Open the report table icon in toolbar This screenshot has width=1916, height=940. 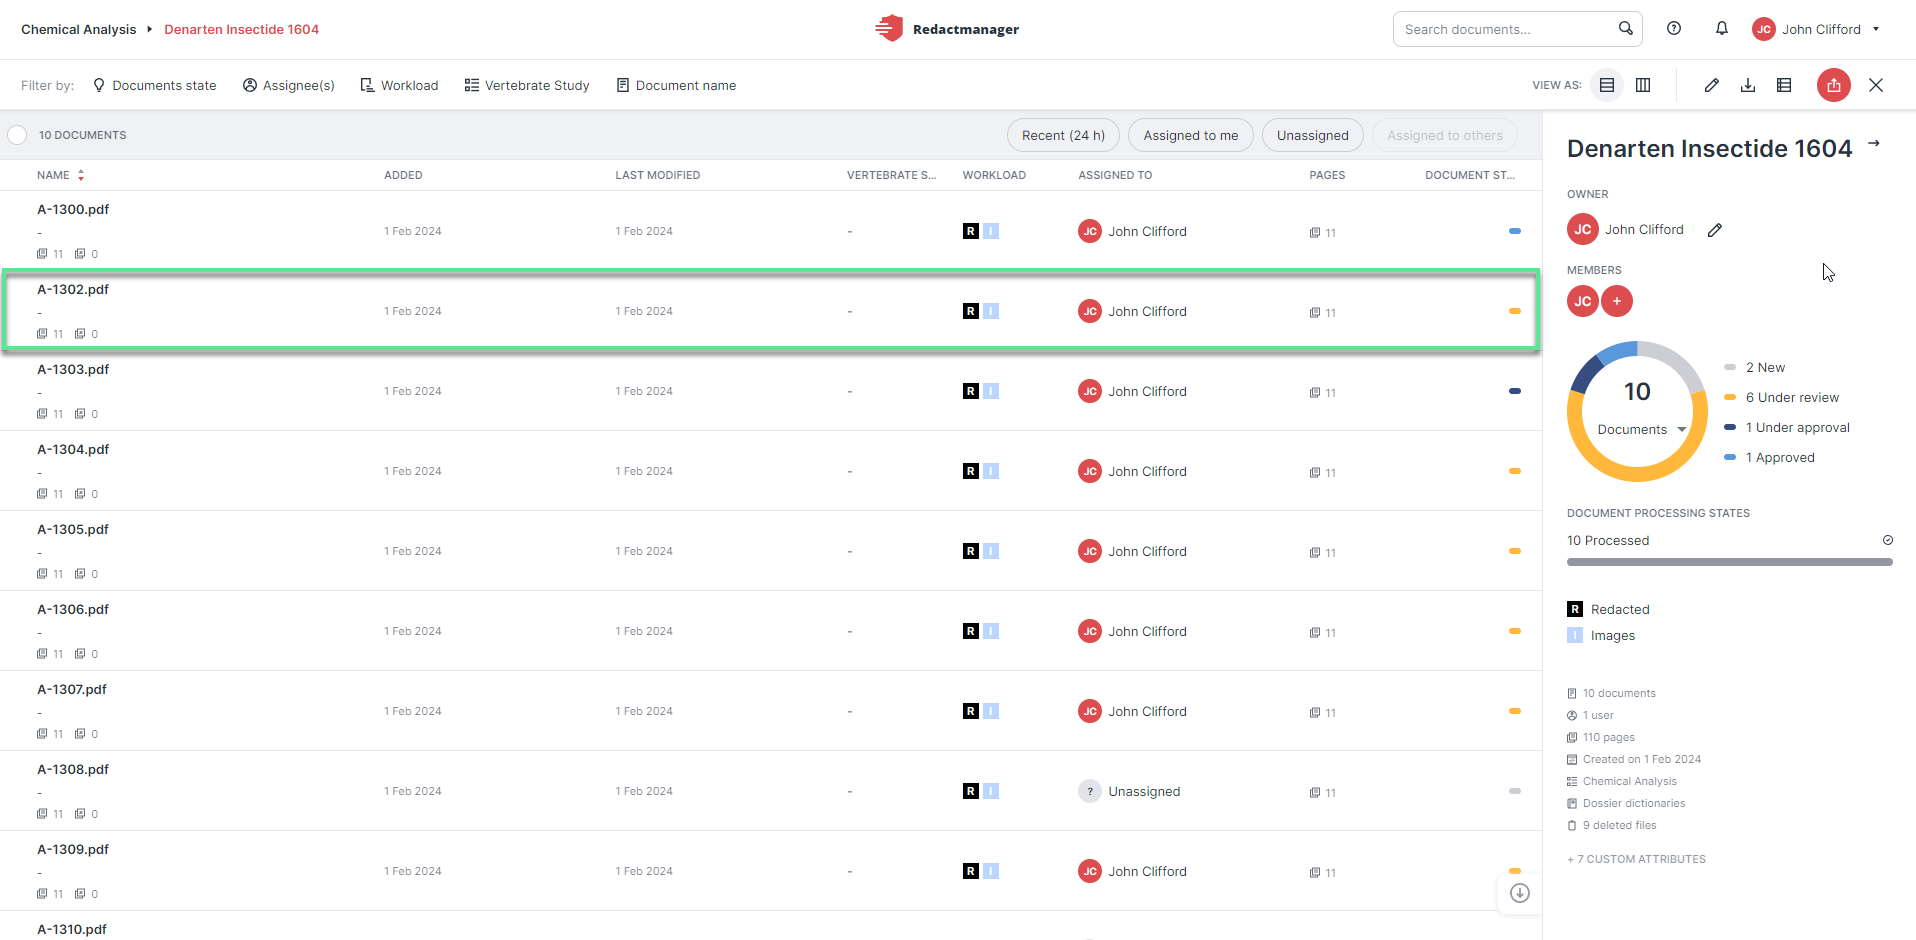[1784, 85]
